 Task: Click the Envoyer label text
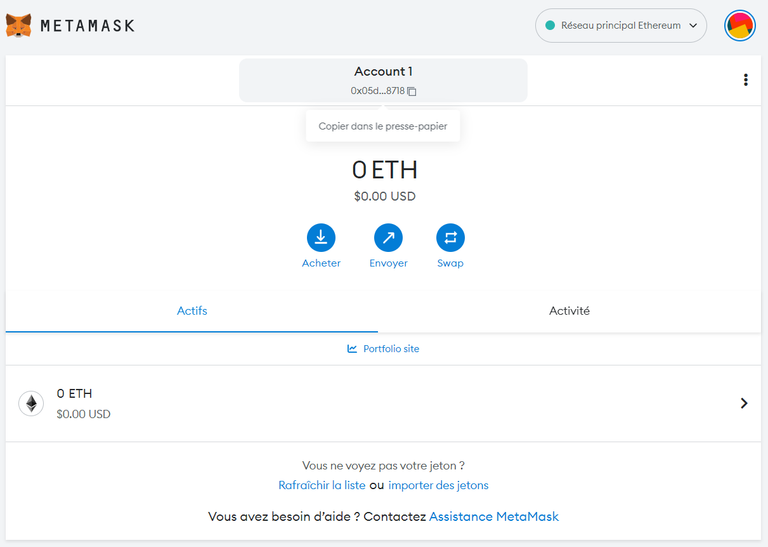click(388, 263)
